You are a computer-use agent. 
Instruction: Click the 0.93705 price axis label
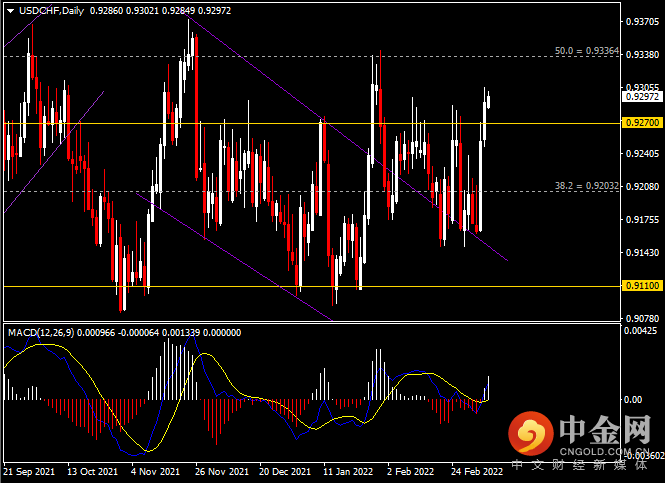[x=640, y=21]
